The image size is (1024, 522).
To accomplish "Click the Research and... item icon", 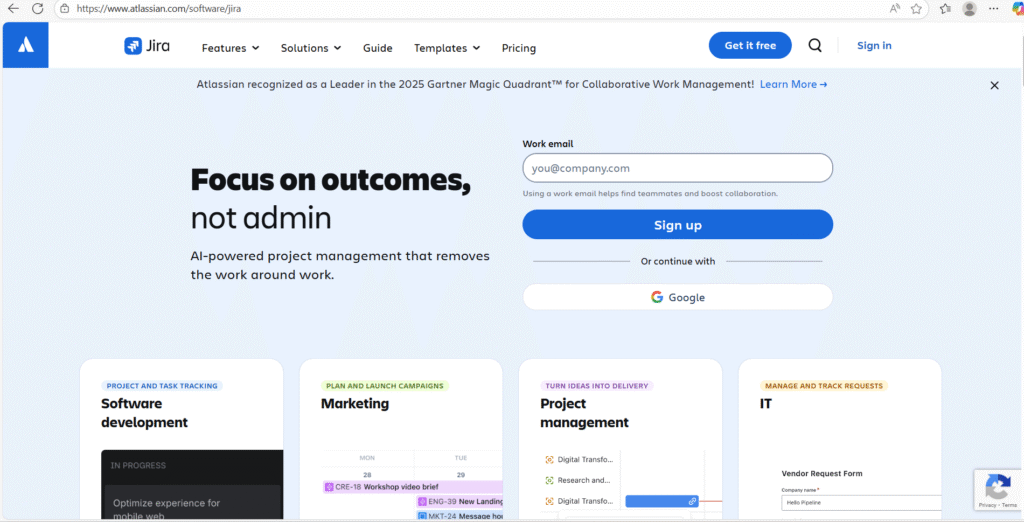I will 549,480.
